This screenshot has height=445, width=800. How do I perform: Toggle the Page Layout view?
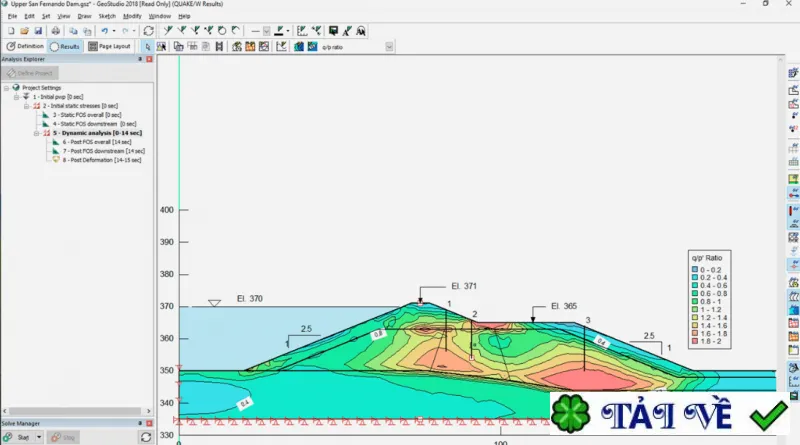click(109, 46)
